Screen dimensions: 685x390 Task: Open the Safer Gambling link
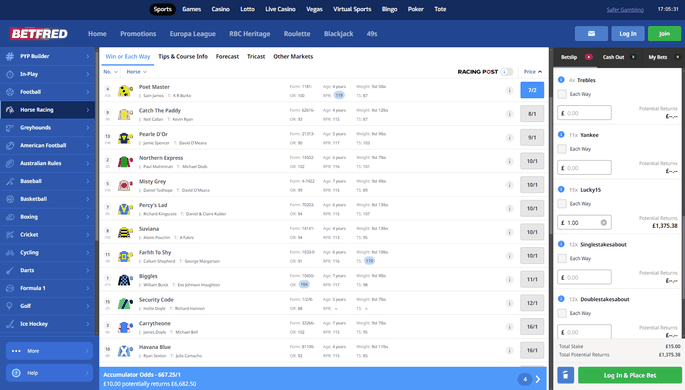click(625, 10)
